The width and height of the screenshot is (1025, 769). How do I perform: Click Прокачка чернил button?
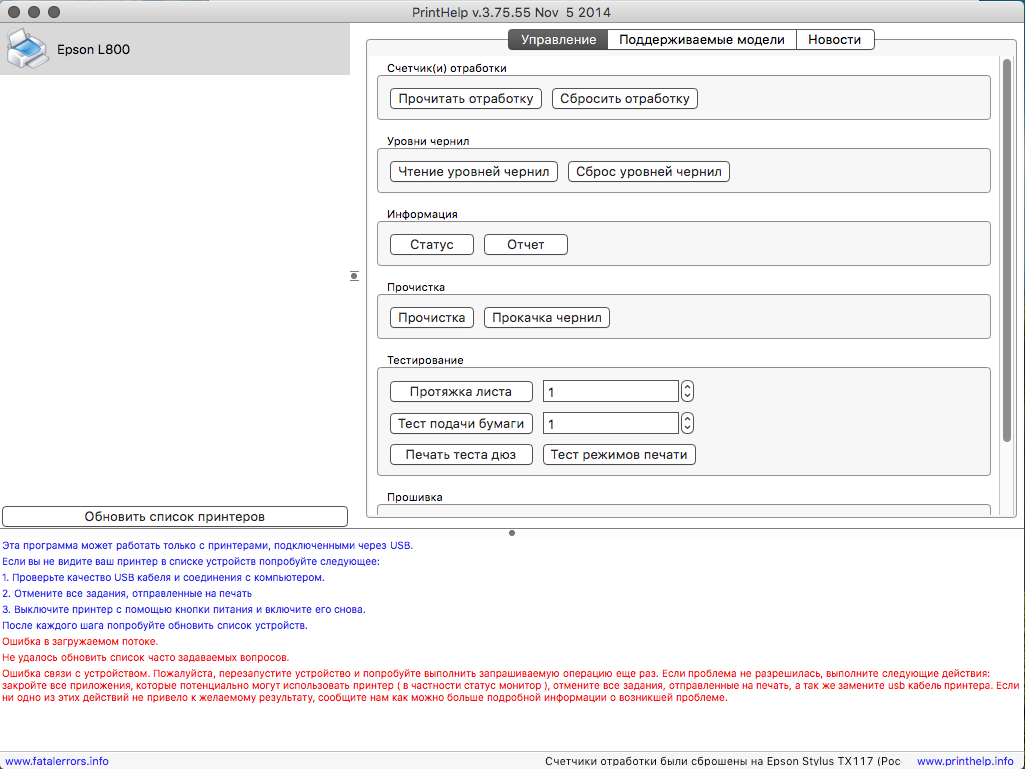click(x=546, y=318)
